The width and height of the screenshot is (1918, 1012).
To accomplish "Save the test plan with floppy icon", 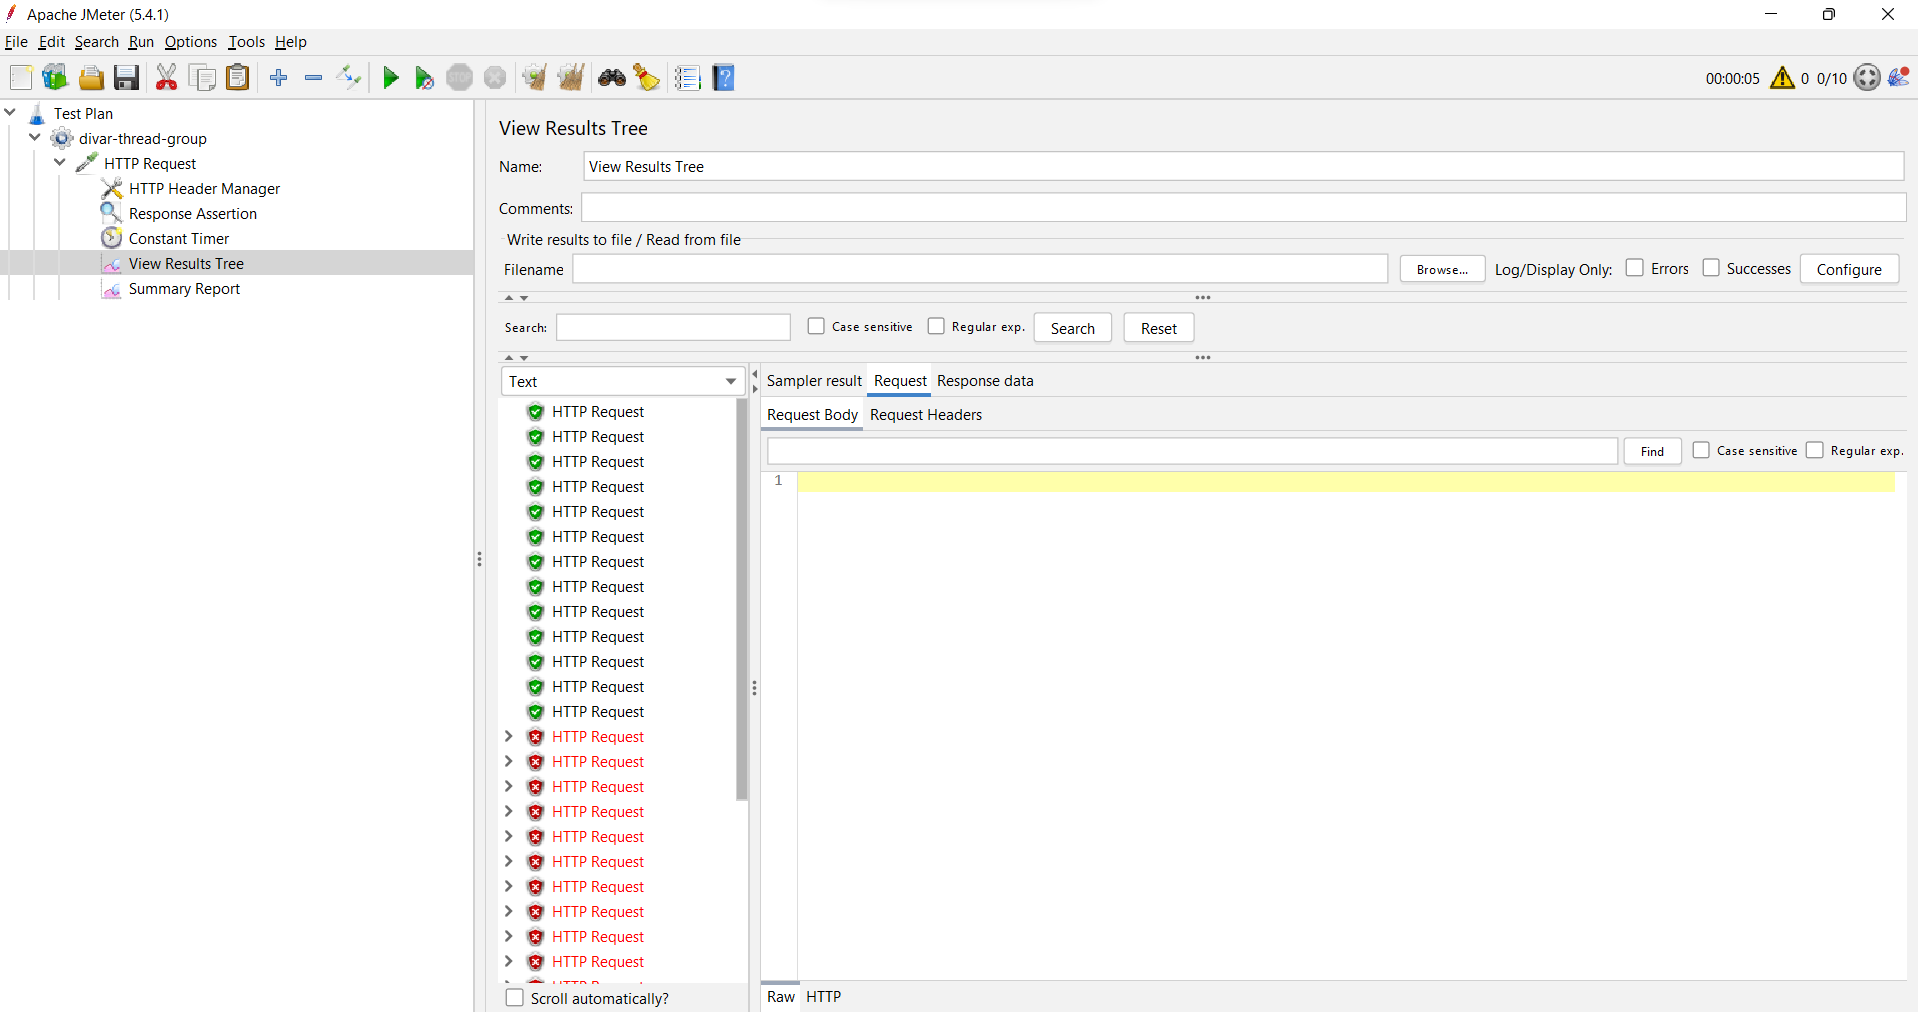I will [x=126, y=78].
